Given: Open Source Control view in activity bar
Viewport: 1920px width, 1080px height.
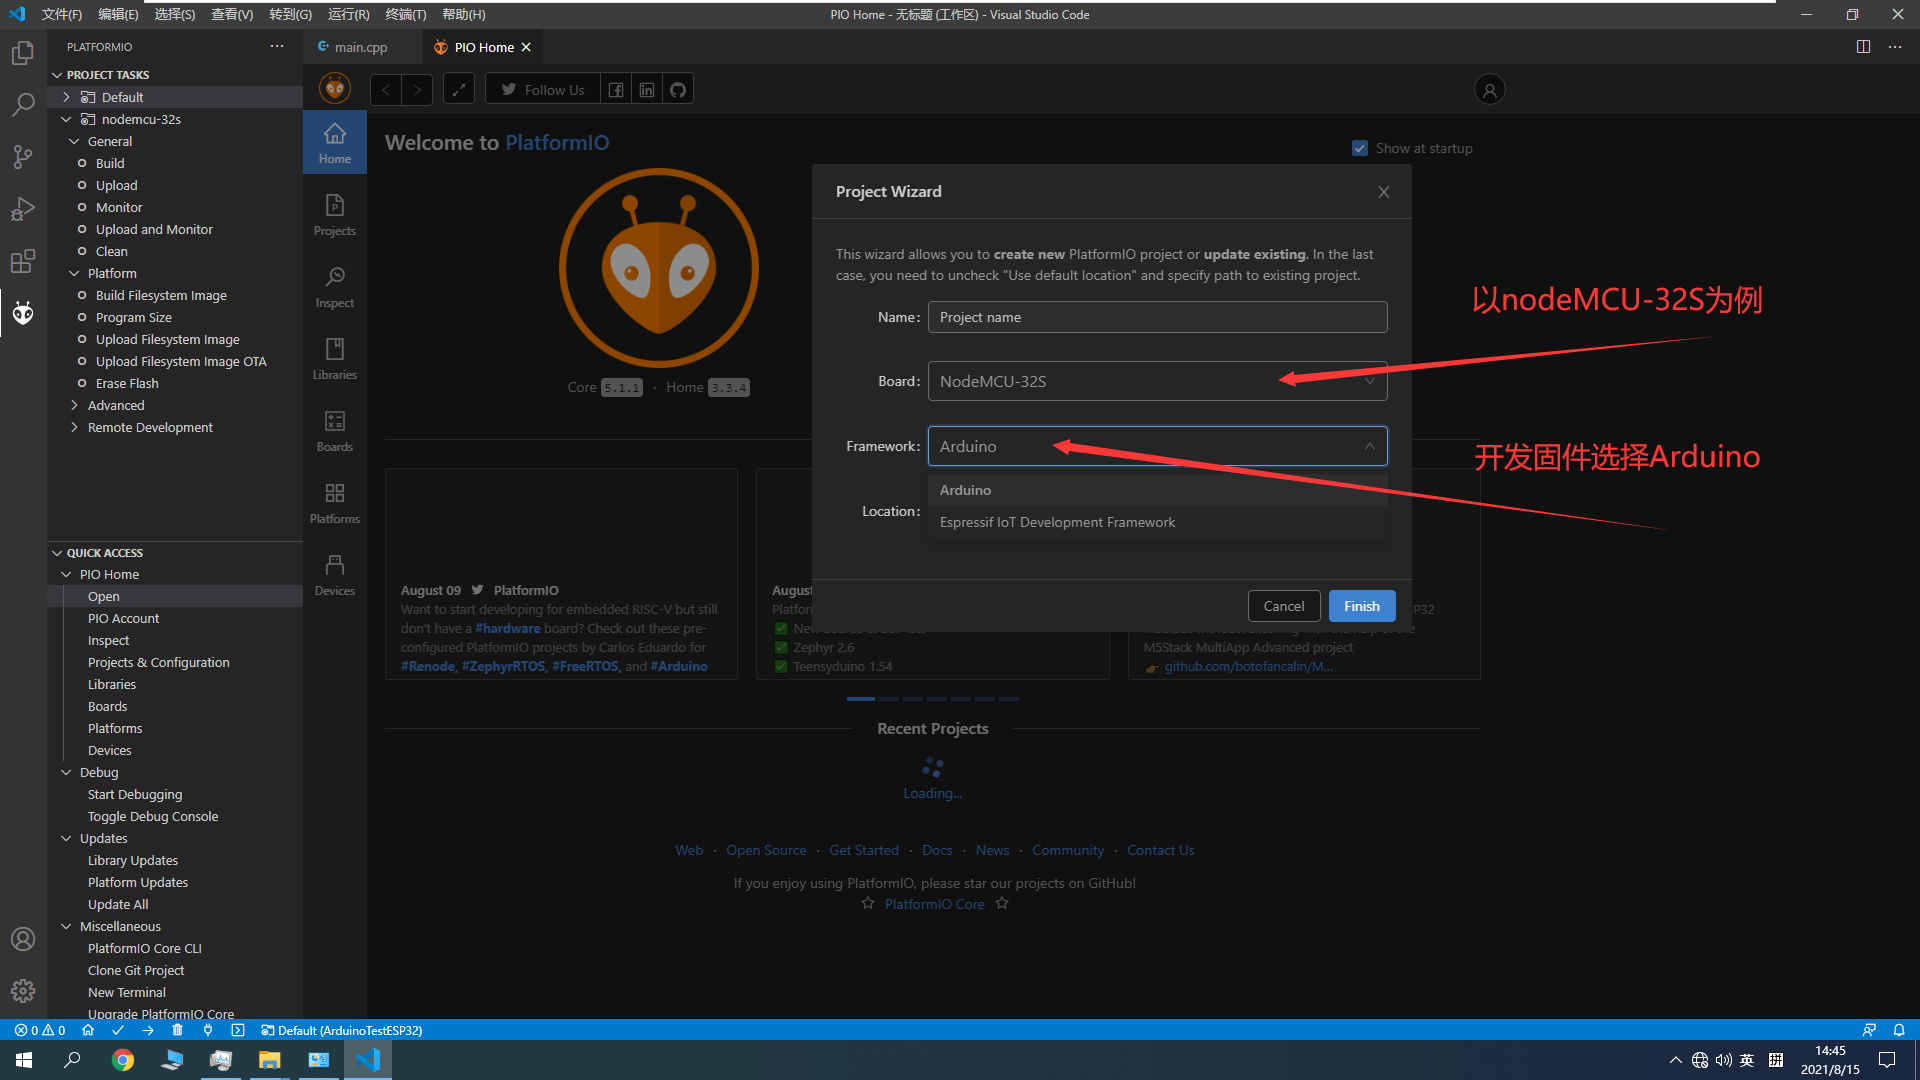Looking at the screenshot, I should (x=23, y=156).
